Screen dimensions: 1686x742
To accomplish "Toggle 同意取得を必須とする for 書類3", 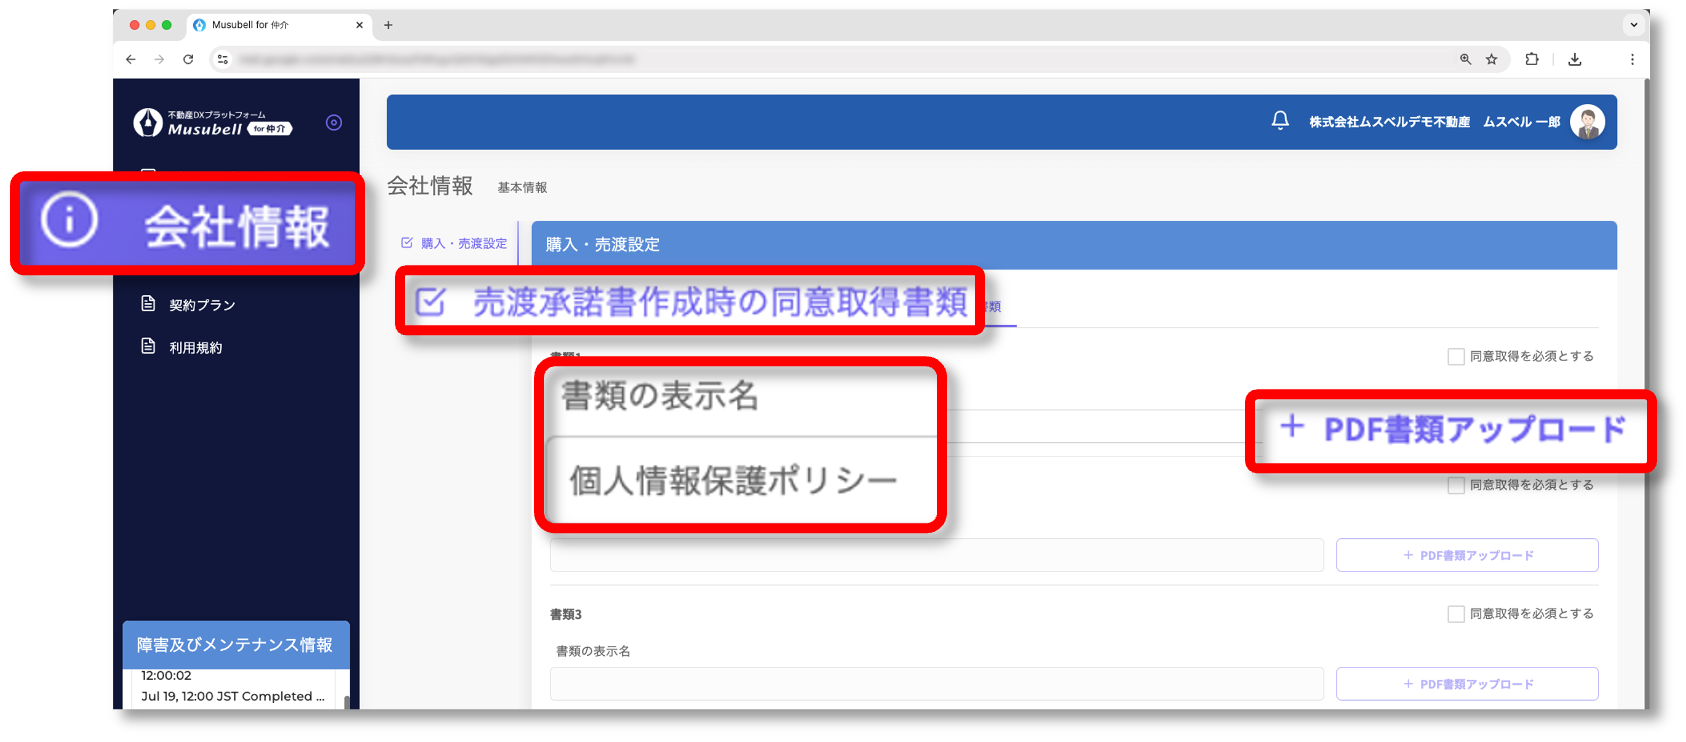I will point(1456,614).
